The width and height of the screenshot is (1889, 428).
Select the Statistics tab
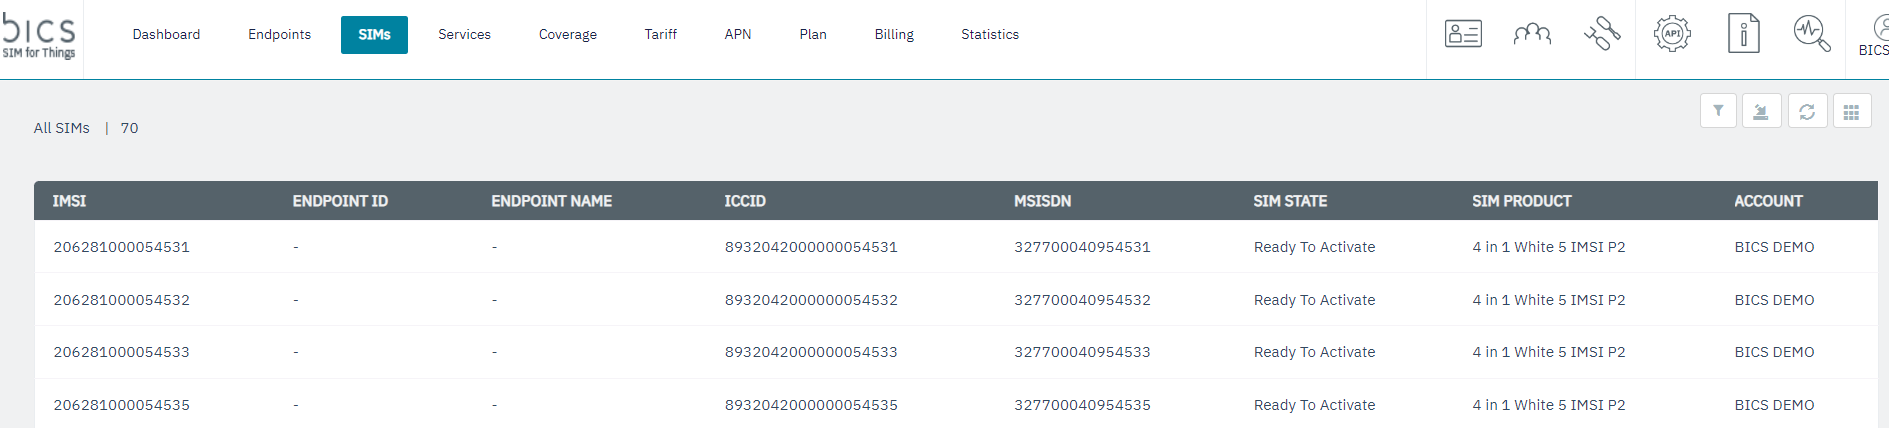pos(989,35)
